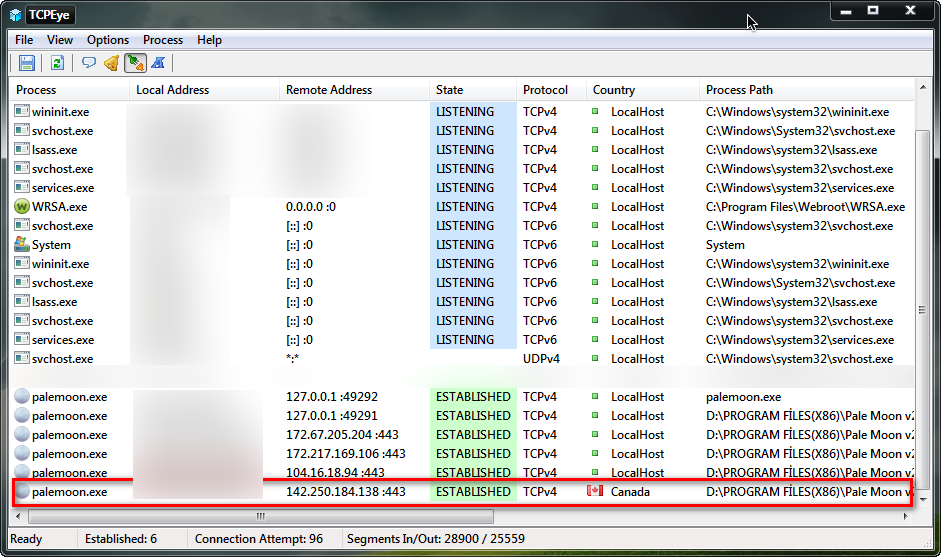
Task: Click palemoon icon in the 127.0.0.1 :49291 row
Action: 22,415
